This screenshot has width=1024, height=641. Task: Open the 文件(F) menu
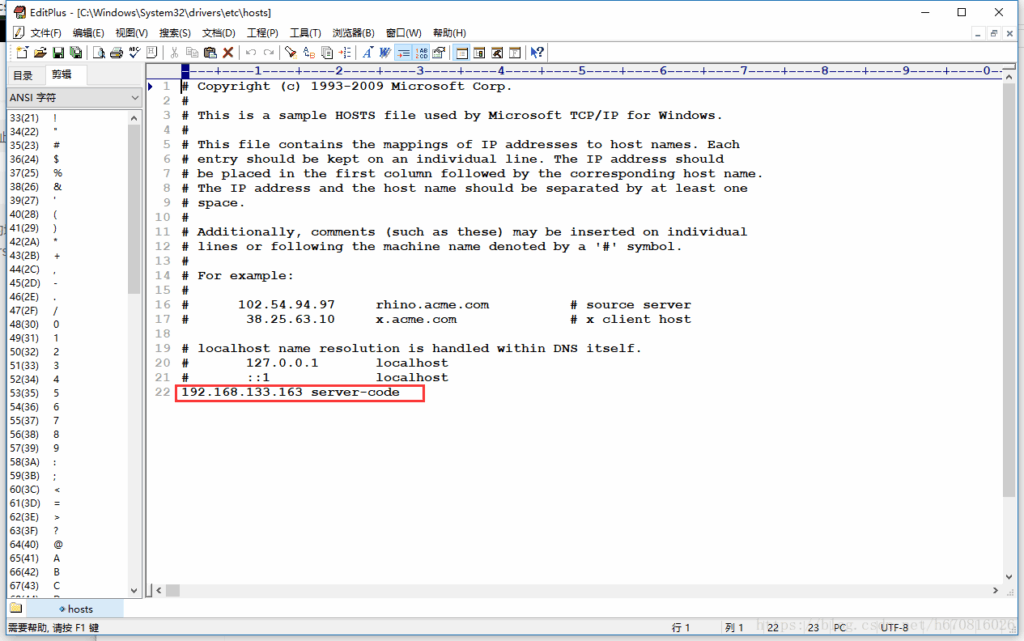point(44,33)
